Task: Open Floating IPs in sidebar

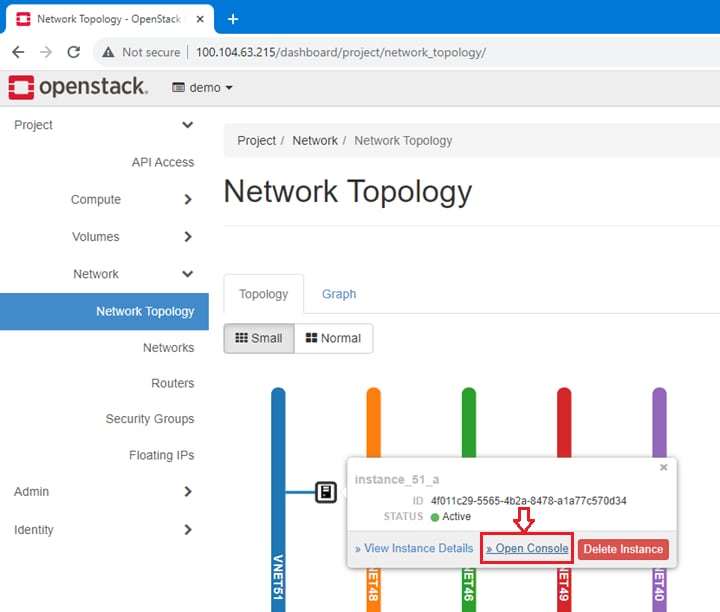Action: 162,455
